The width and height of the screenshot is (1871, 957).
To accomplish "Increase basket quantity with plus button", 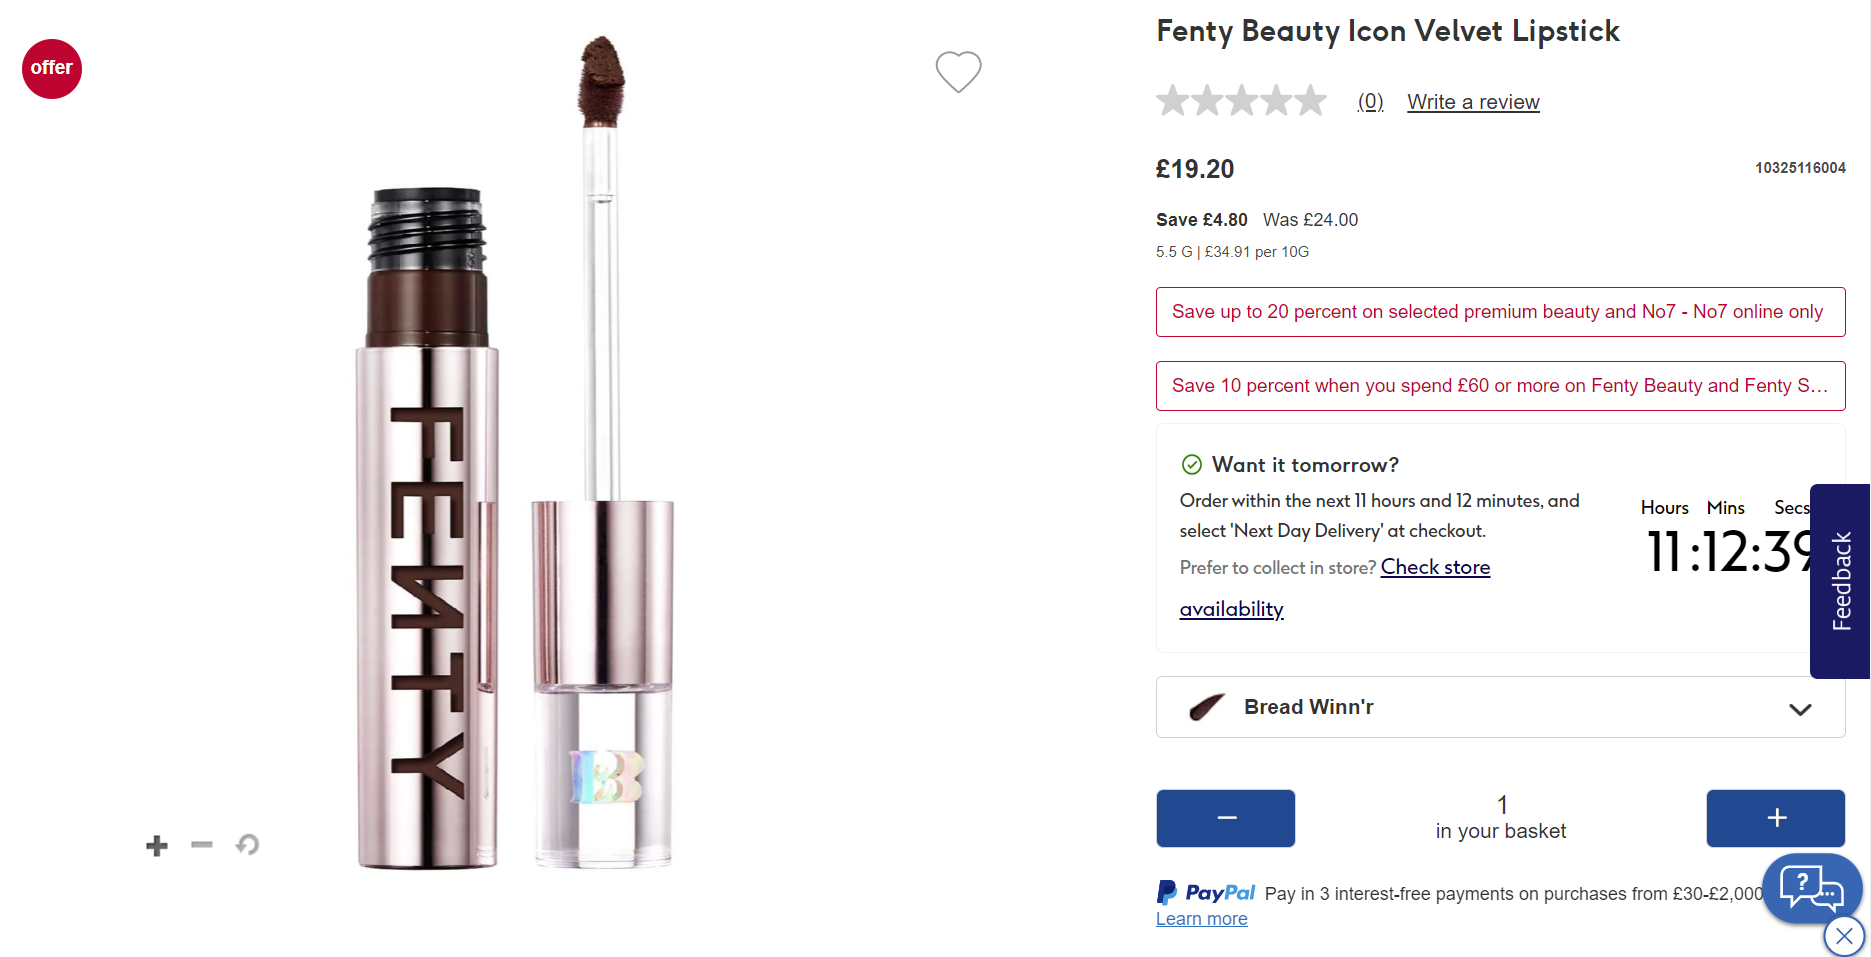I will [x=1775, y=818].
